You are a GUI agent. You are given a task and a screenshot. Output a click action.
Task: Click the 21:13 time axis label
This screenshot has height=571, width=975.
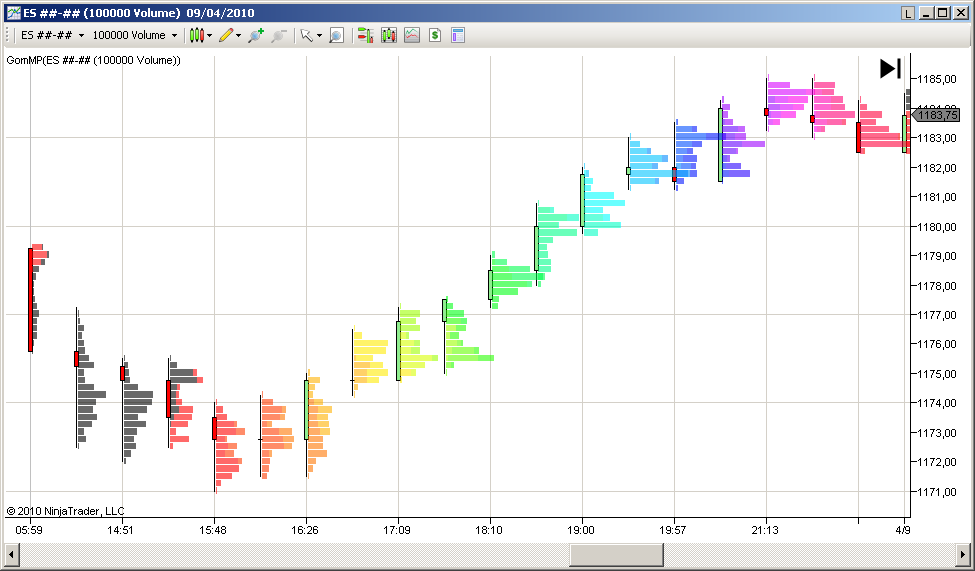[x=765, y=530]
